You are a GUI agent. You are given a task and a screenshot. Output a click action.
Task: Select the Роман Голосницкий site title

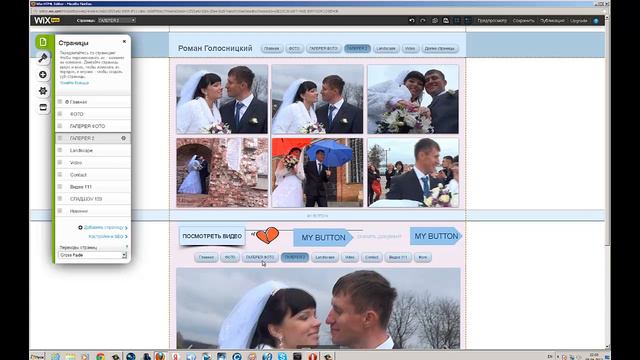point(215,48)
